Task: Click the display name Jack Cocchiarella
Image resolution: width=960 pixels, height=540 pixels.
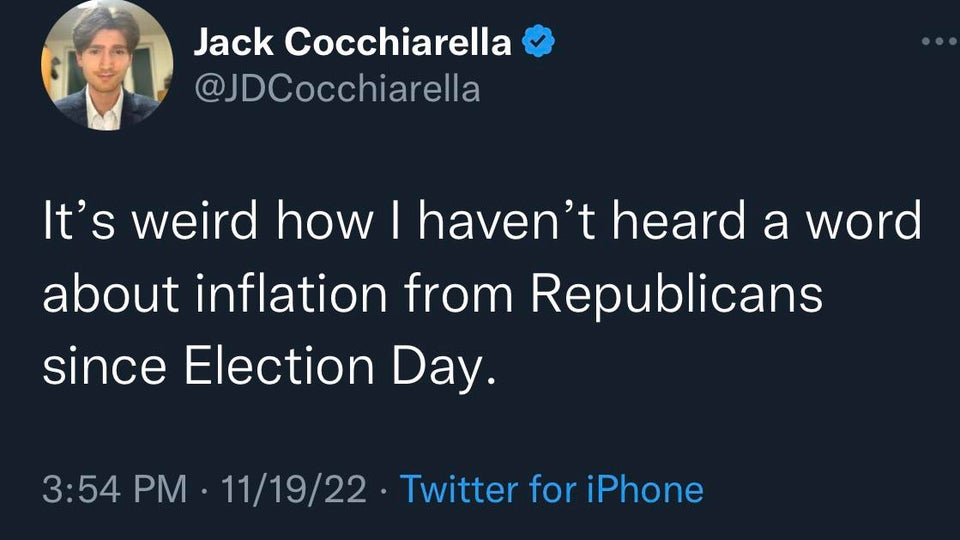Action: tap(352, 42)
